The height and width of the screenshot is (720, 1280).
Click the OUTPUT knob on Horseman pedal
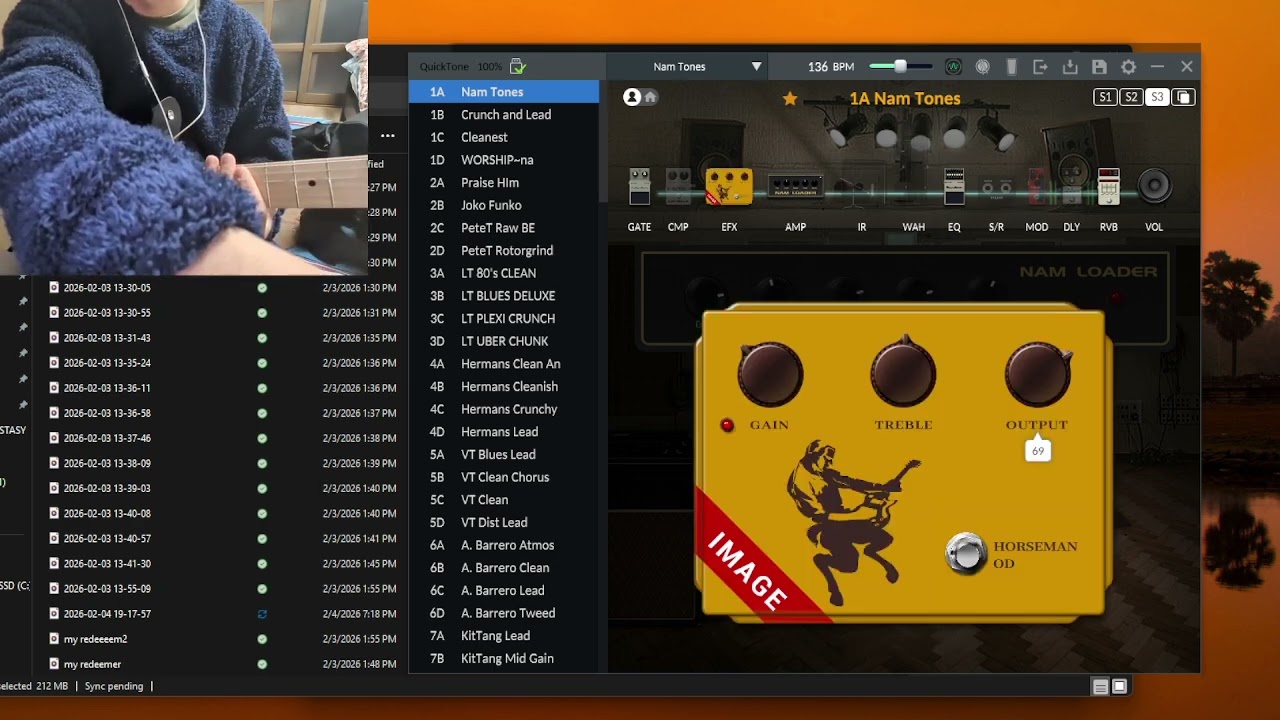pos(1038,374)
